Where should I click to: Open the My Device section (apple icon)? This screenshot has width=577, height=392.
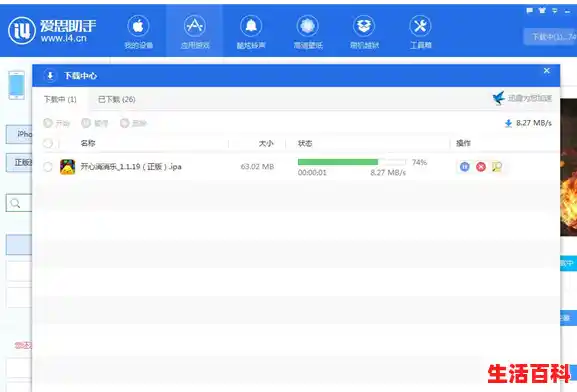tap(138, 32)
